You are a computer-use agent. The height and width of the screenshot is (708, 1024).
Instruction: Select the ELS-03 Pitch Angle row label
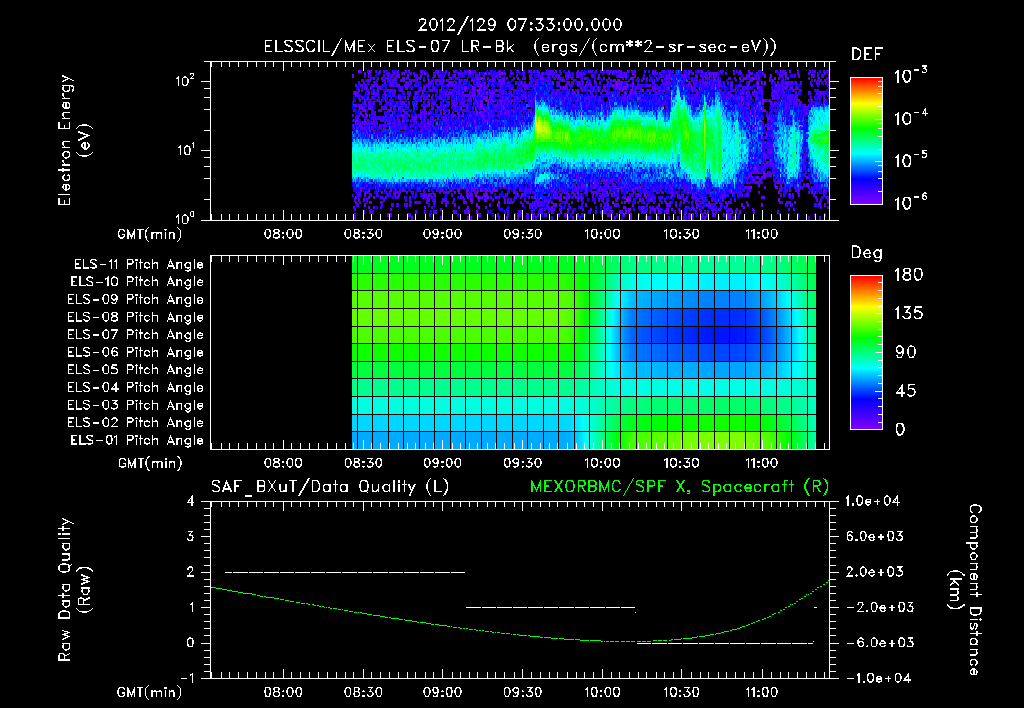(136, 405)
